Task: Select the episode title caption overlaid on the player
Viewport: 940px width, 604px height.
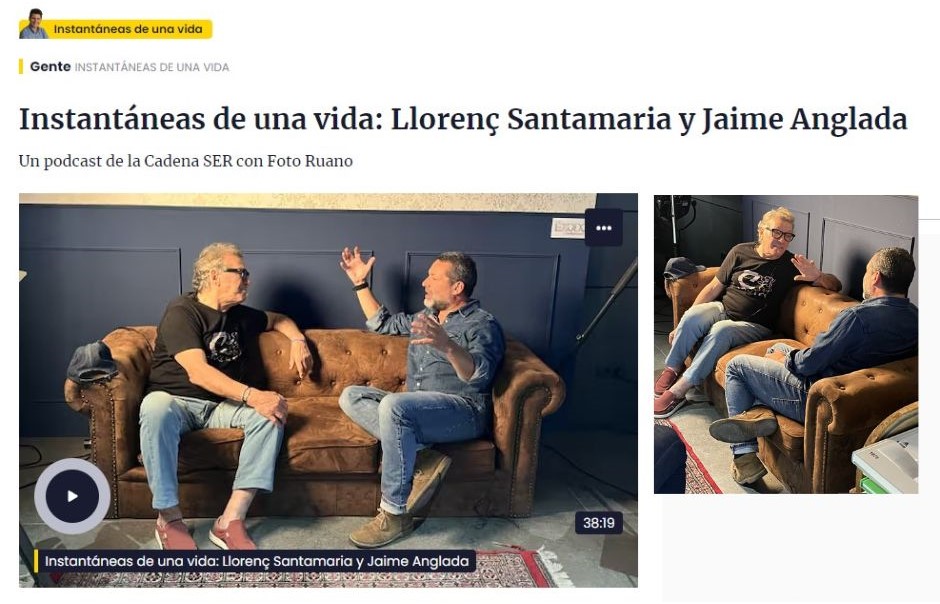Action: pos(257,561)
